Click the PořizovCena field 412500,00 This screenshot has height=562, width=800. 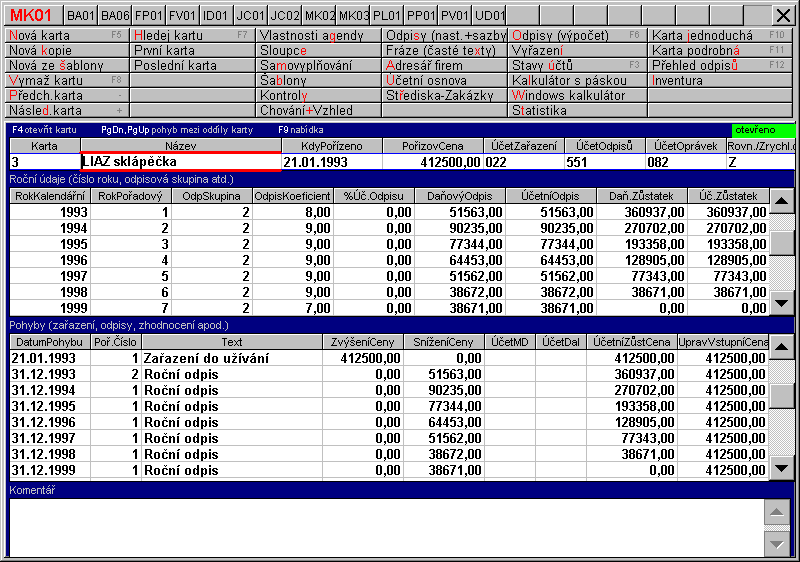click(433, 162)
